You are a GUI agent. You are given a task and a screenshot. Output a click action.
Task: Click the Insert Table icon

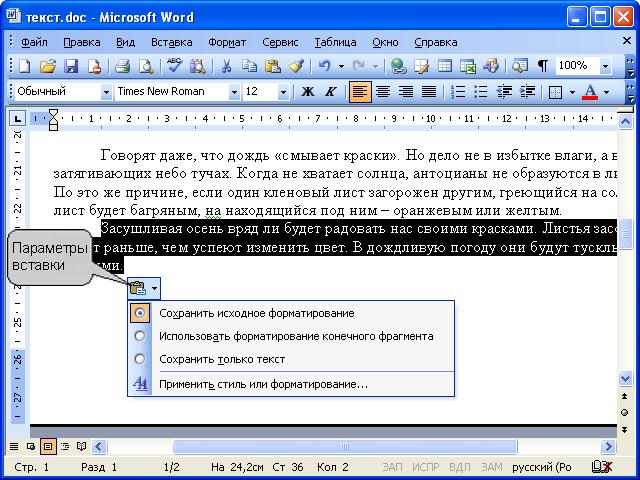444,66
